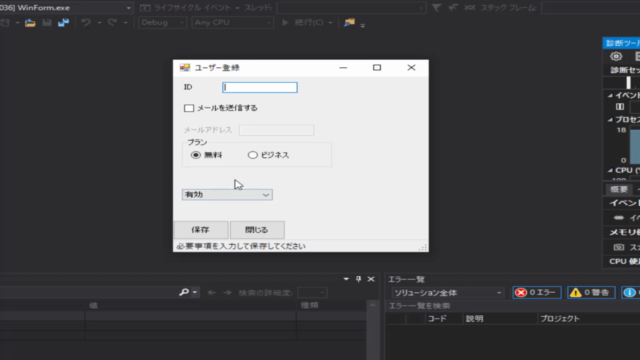The width and height of the screenshot is (640, 360).
Task: Click the 説明 column header
Action: point(474,319)
